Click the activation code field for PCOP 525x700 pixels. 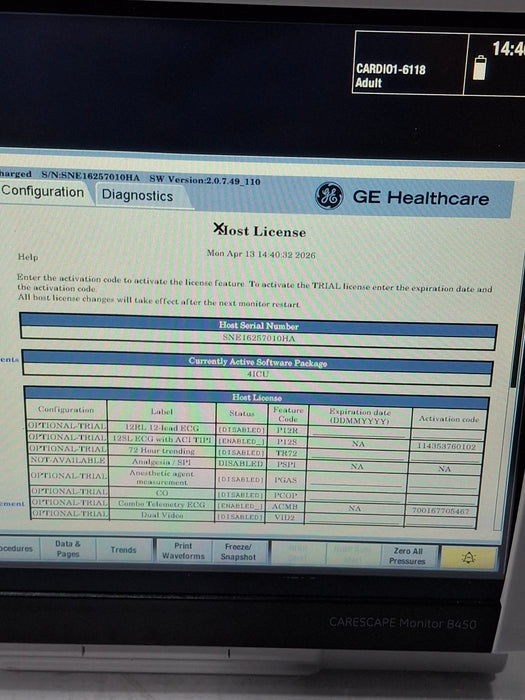coord(442,498)
